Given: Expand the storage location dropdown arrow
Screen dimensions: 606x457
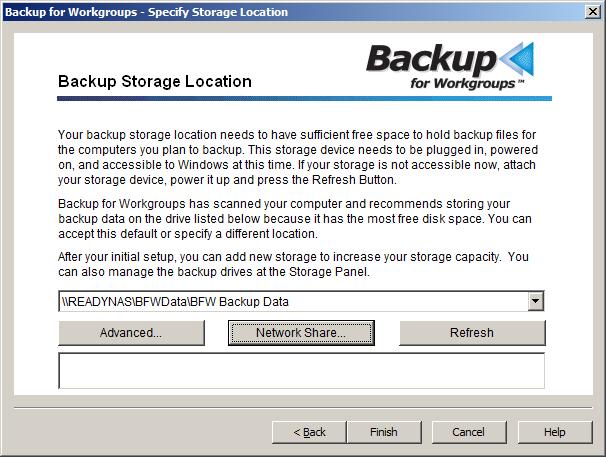Looking at the screenshot, I should 536,301.
